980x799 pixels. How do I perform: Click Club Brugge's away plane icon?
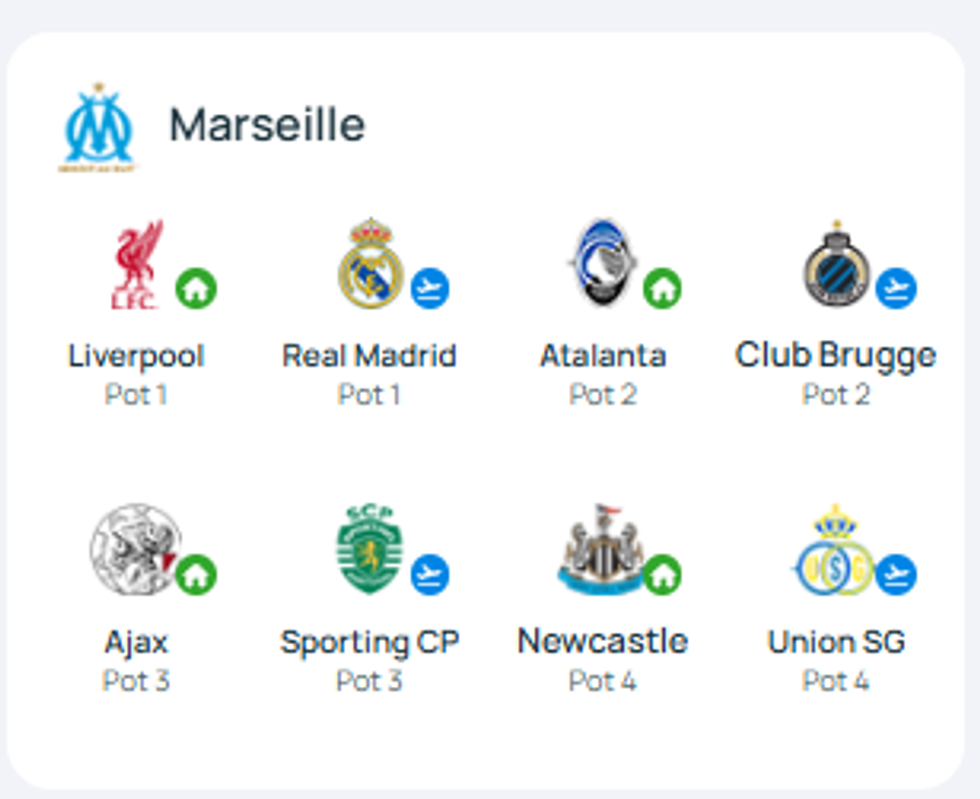pyautogui.click(x=896, y=289)
